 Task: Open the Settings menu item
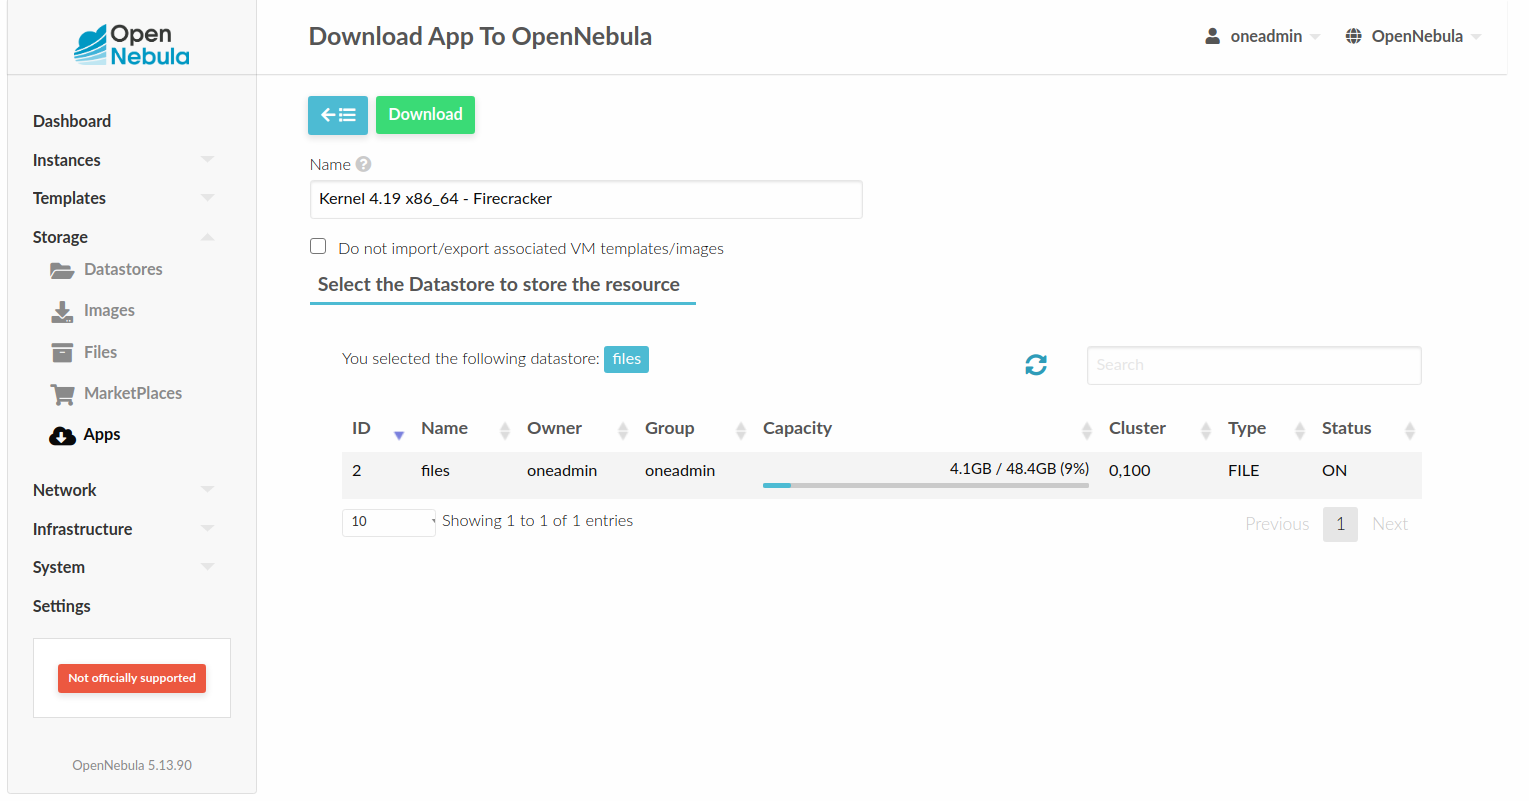point(62,606)
